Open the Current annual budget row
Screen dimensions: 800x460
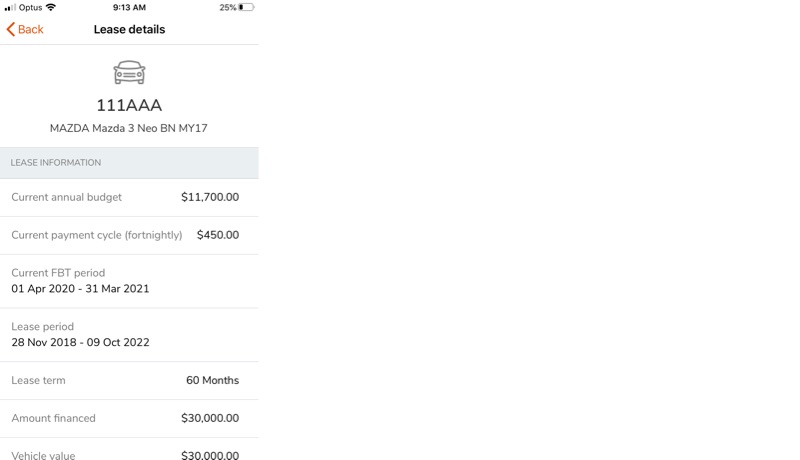(129, 197)
